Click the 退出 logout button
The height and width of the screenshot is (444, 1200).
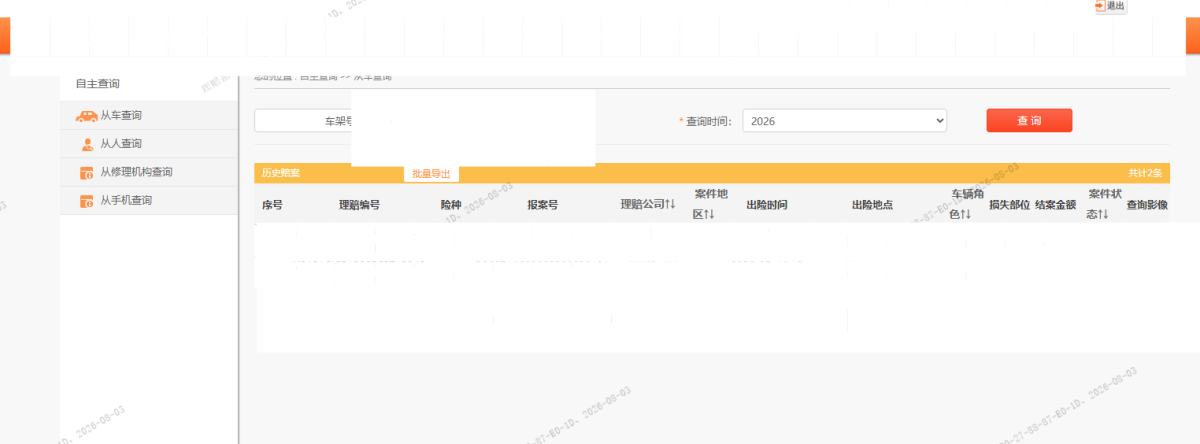[1110, 6]
